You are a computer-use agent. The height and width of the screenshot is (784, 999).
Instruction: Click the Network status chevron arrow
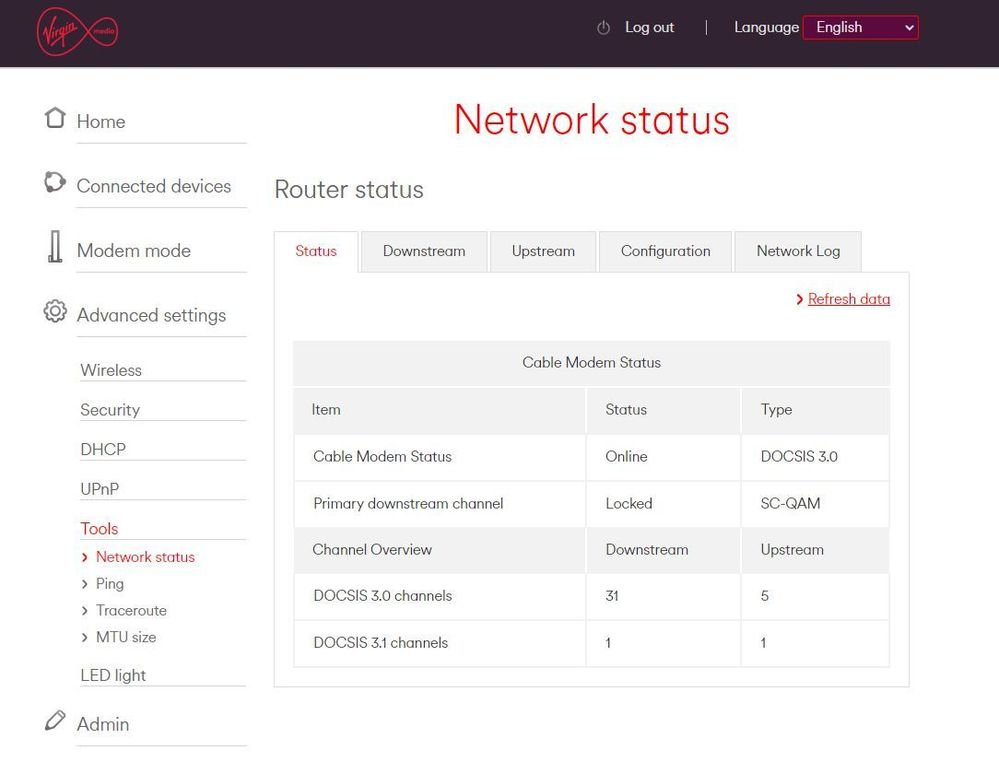pyautogui.click(x=85, y=557)
